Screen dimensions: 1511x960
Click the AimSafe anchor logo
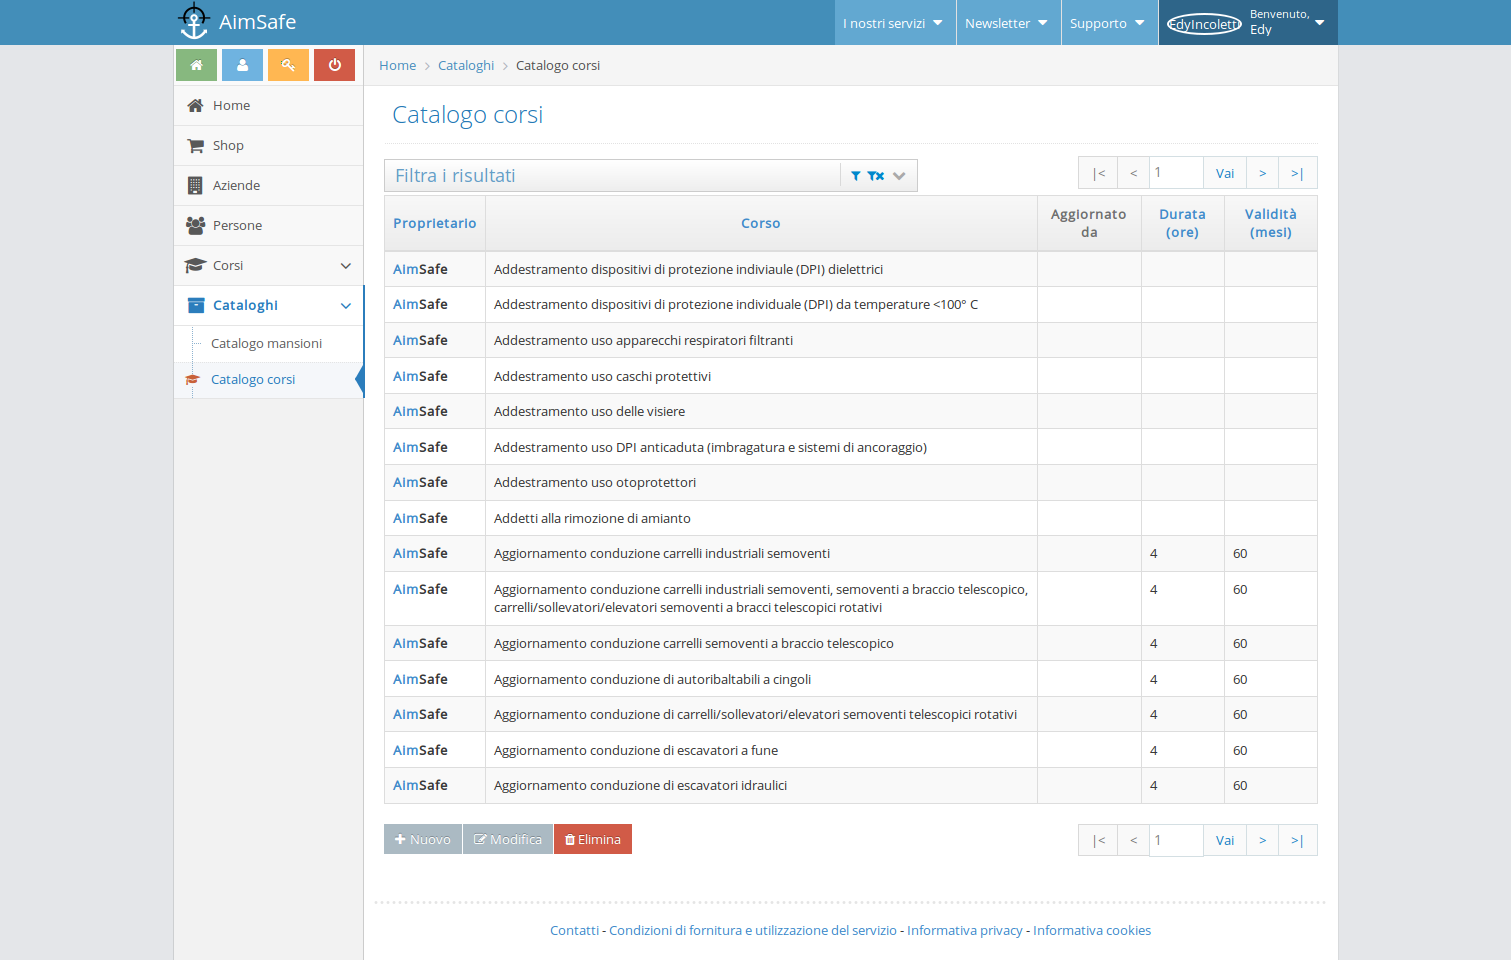pos(193,22)
